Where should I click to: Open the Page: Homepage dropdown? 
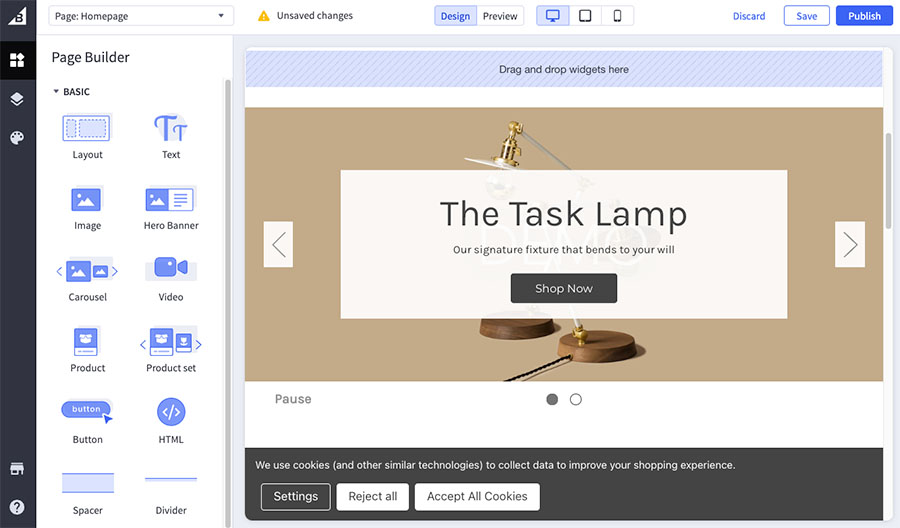[x=141, y=16]
